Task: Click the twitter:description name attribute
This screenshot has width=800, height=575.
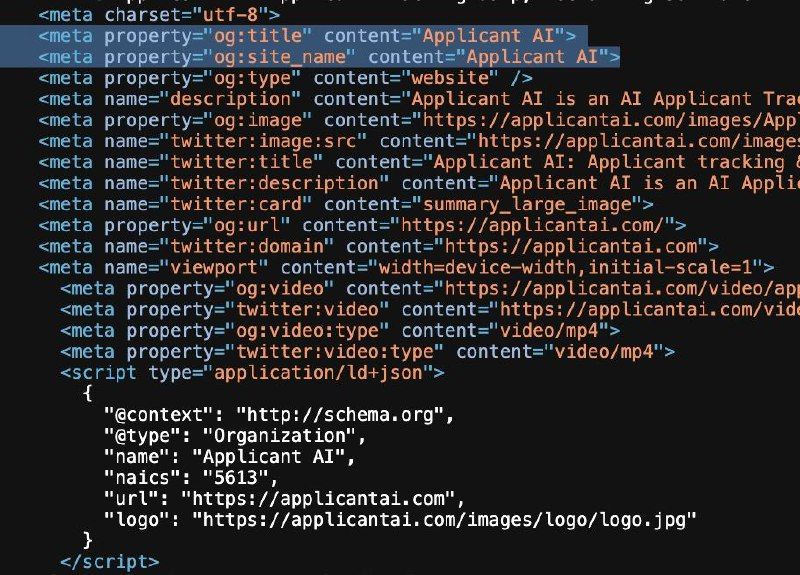Action: point(274,183)
